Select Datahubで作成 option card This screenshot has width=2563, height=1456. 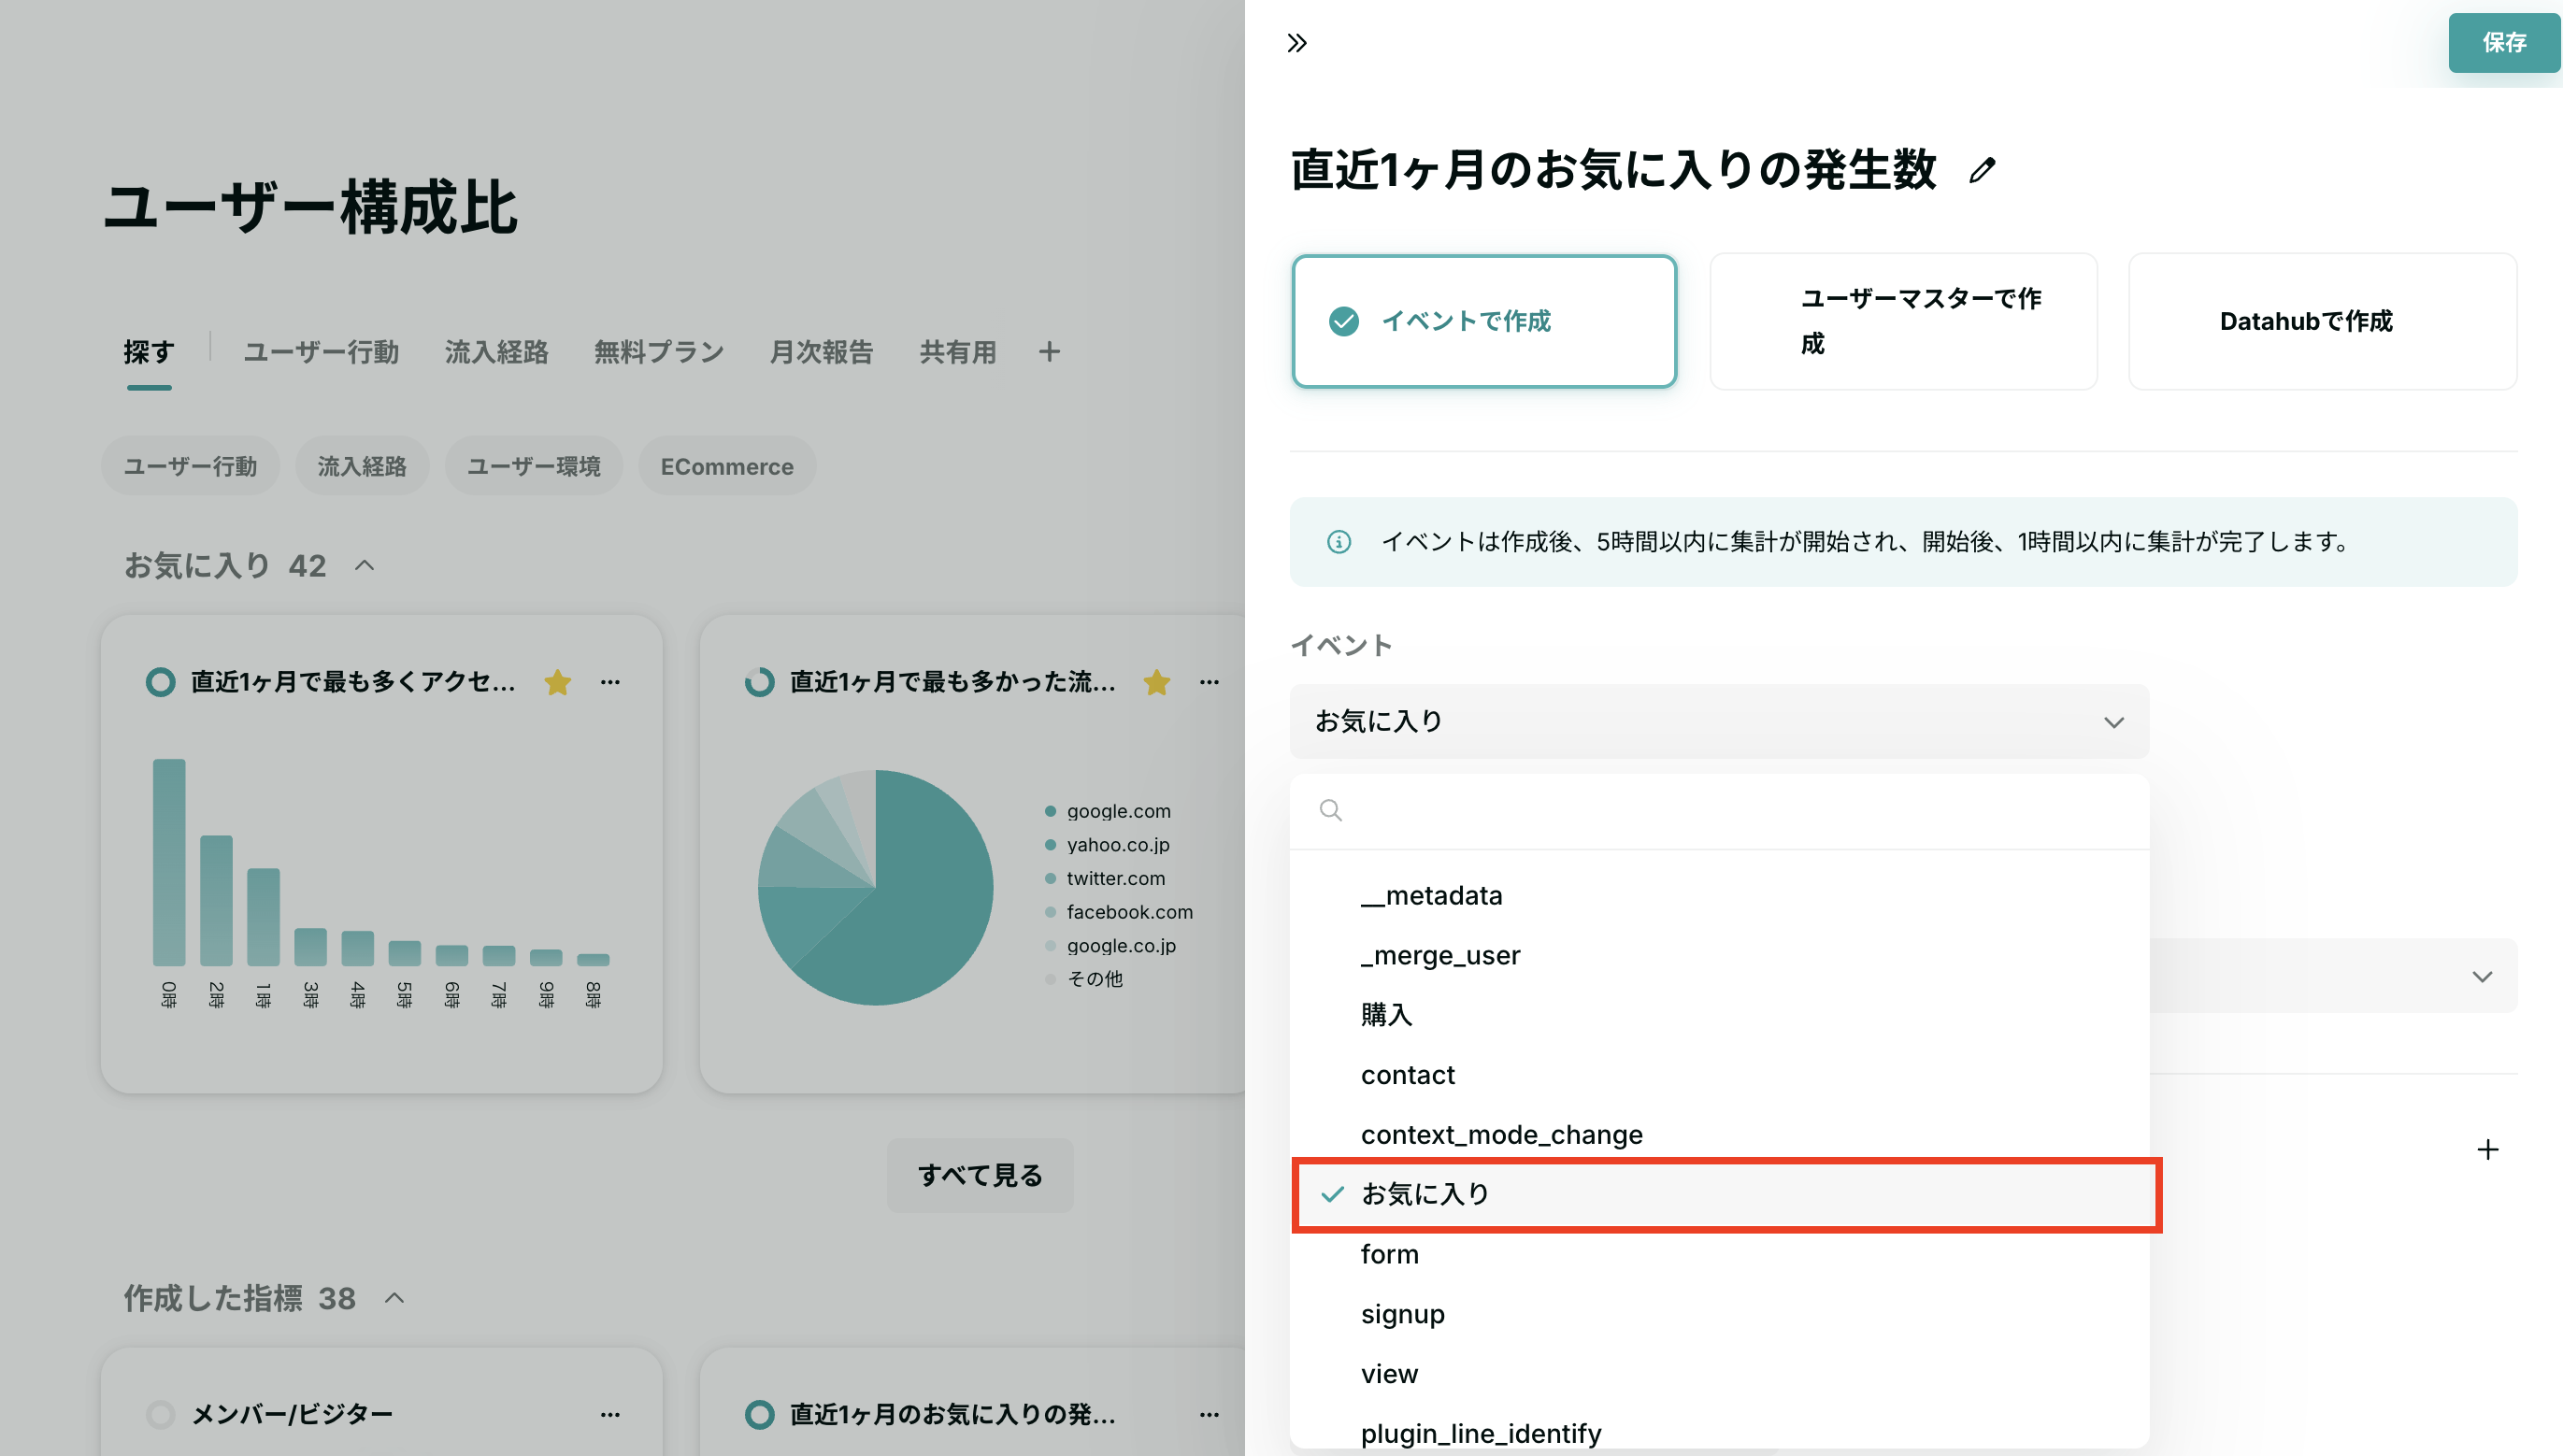coord(2323,321)
